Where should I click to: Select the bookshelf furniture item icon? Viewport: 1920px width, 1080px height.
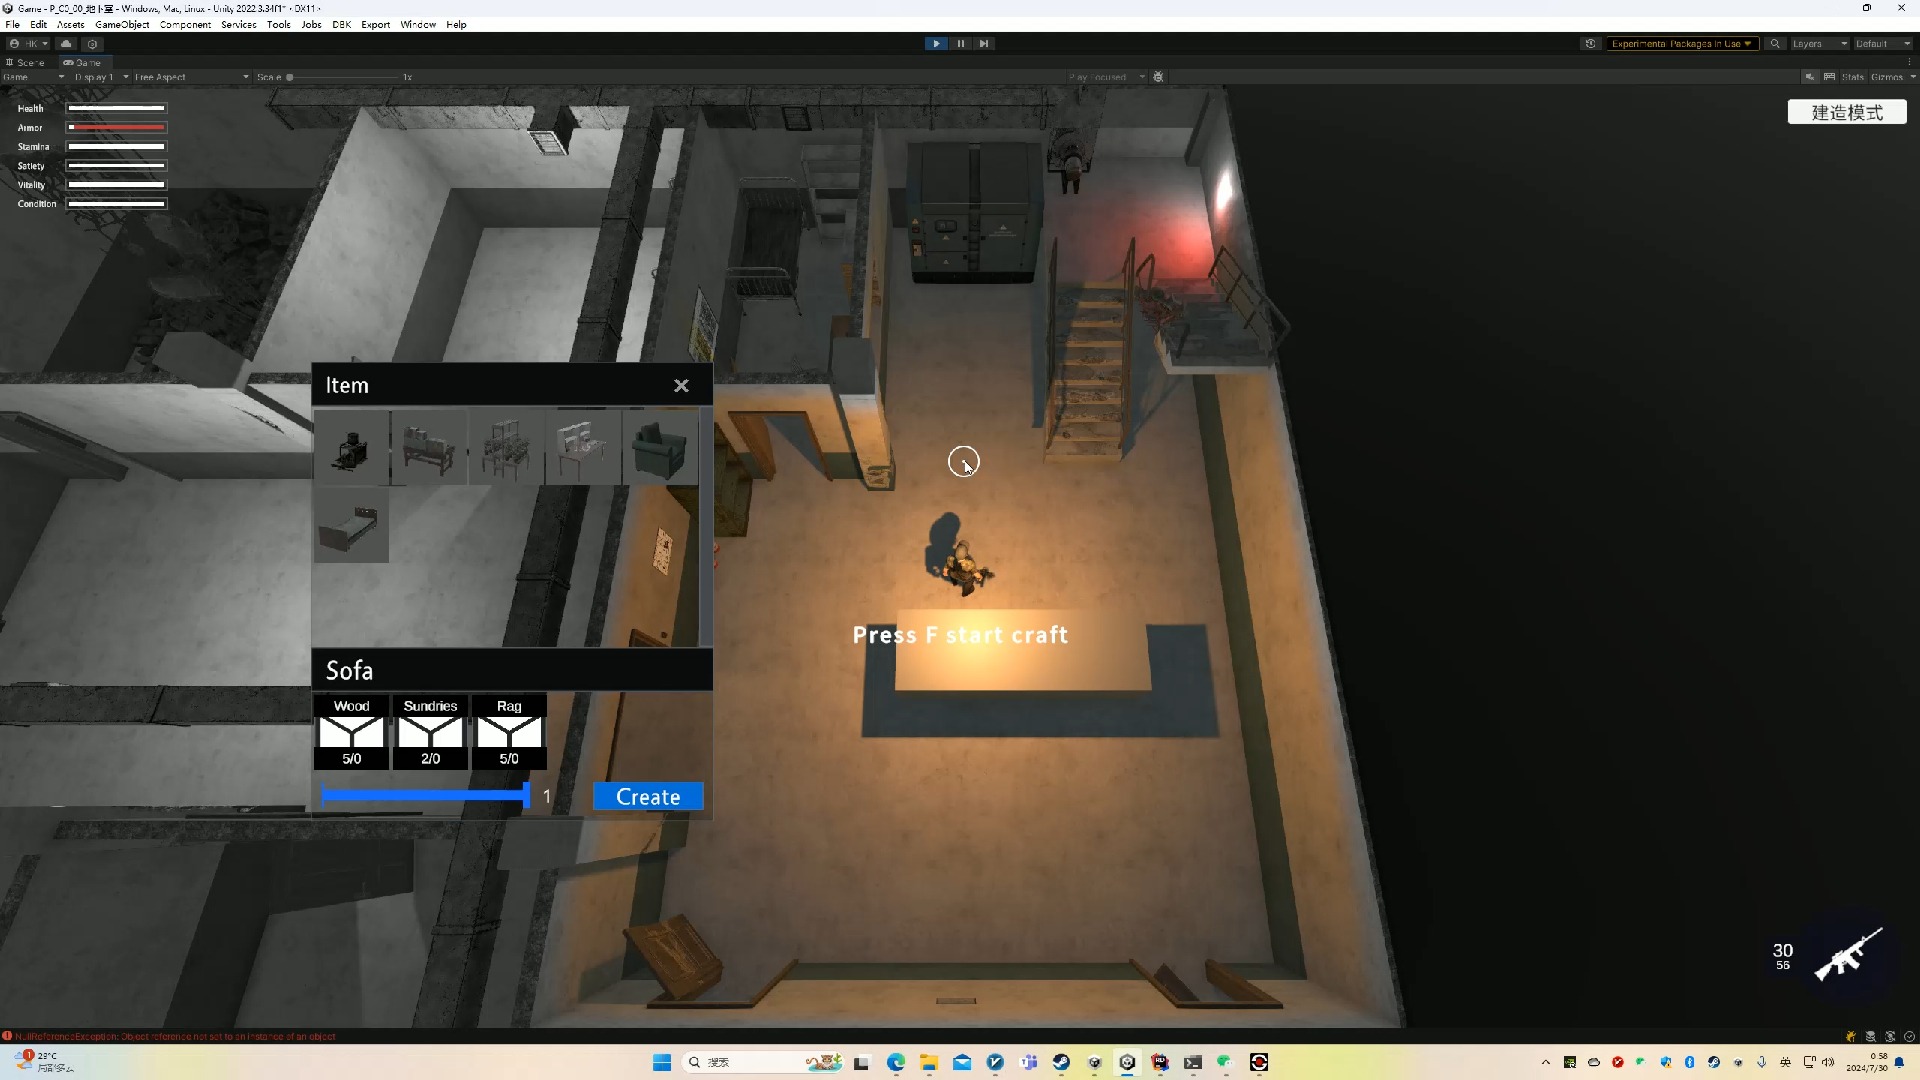pos(506,448)
